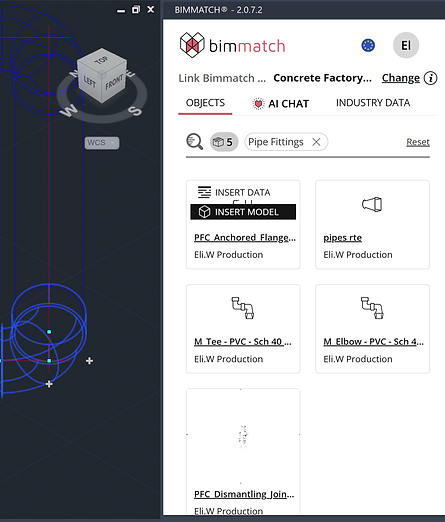Click Eli.W Production under M_Tee
This screenshot has height=522, width=445.
click(x=228, y=359)
